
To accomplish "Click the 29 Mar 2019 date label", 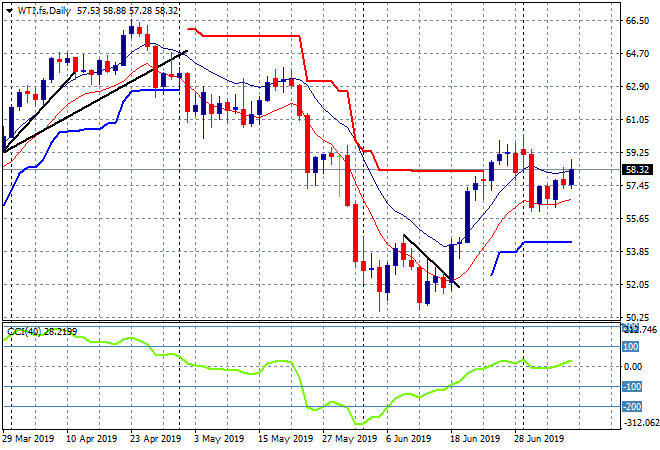I will (28, 439).
